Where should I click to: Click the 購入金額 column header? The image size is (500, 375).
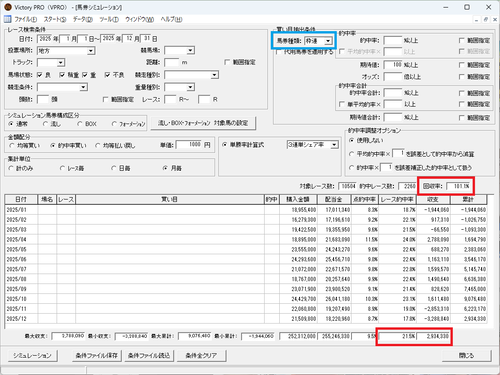pos(299,199)
